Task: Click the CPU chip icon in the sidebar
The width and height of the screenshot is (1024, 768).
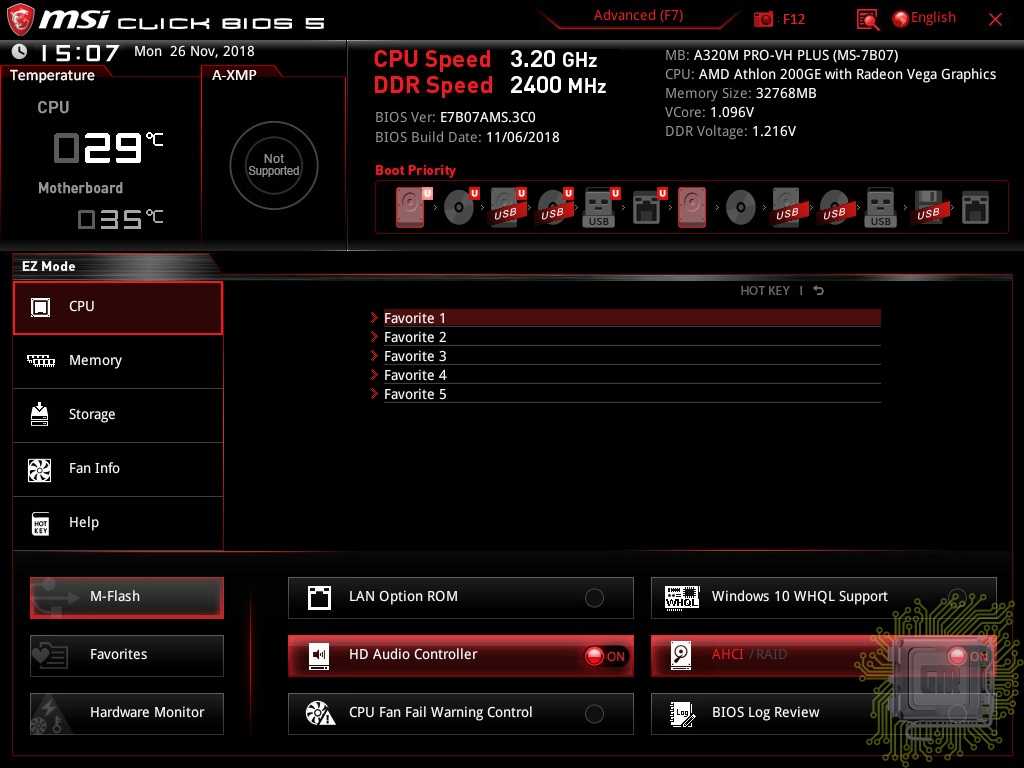Action: (x=40, y=307)
